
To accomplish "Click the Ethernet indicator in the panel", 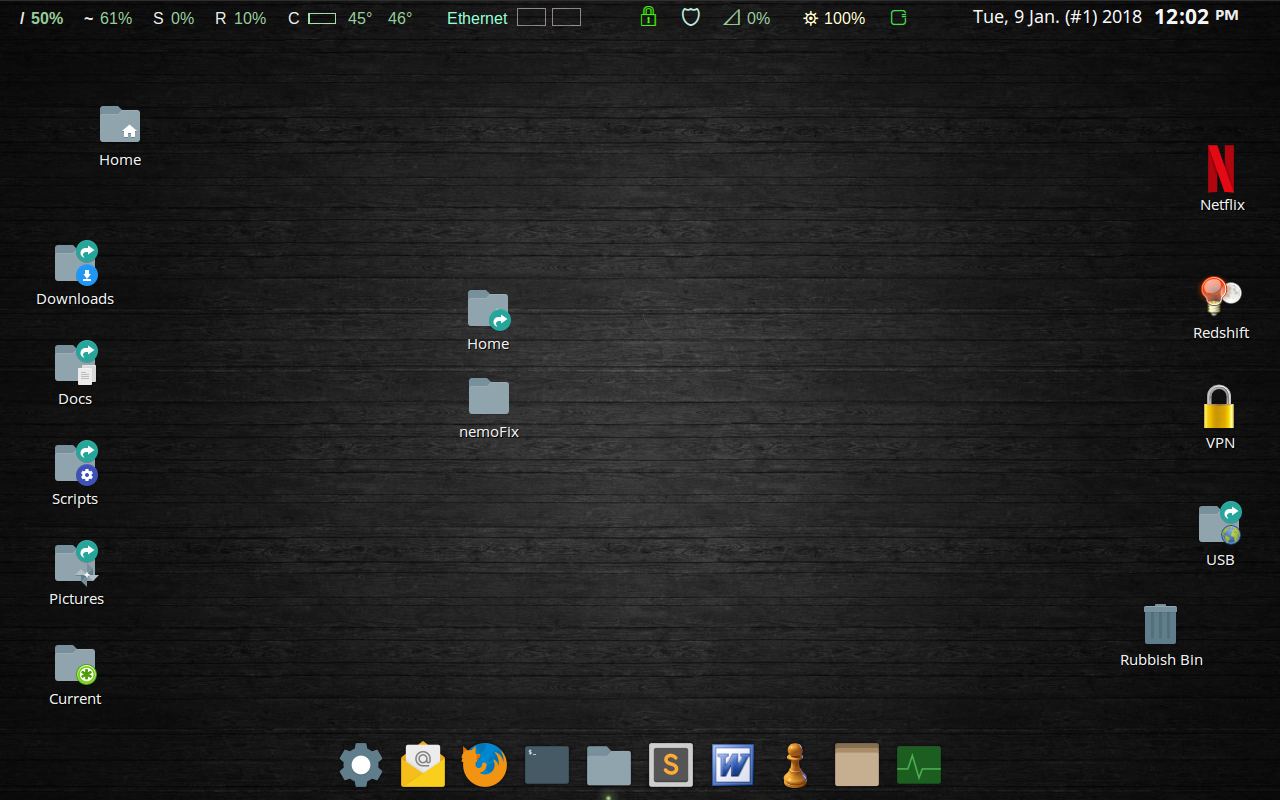I will pos(477,18).
